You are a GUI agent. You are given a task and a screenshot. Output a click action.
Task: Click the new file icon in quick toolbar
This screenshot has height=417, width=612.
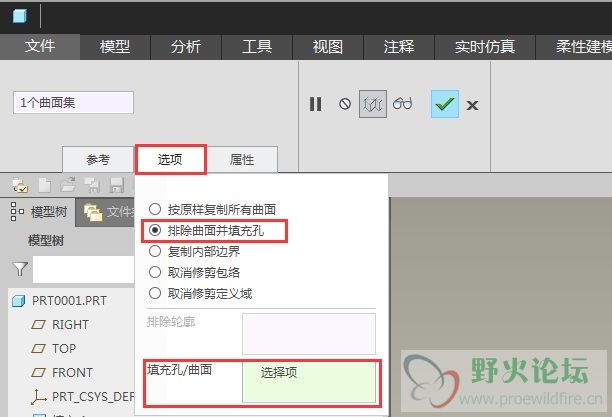(44, 185)
